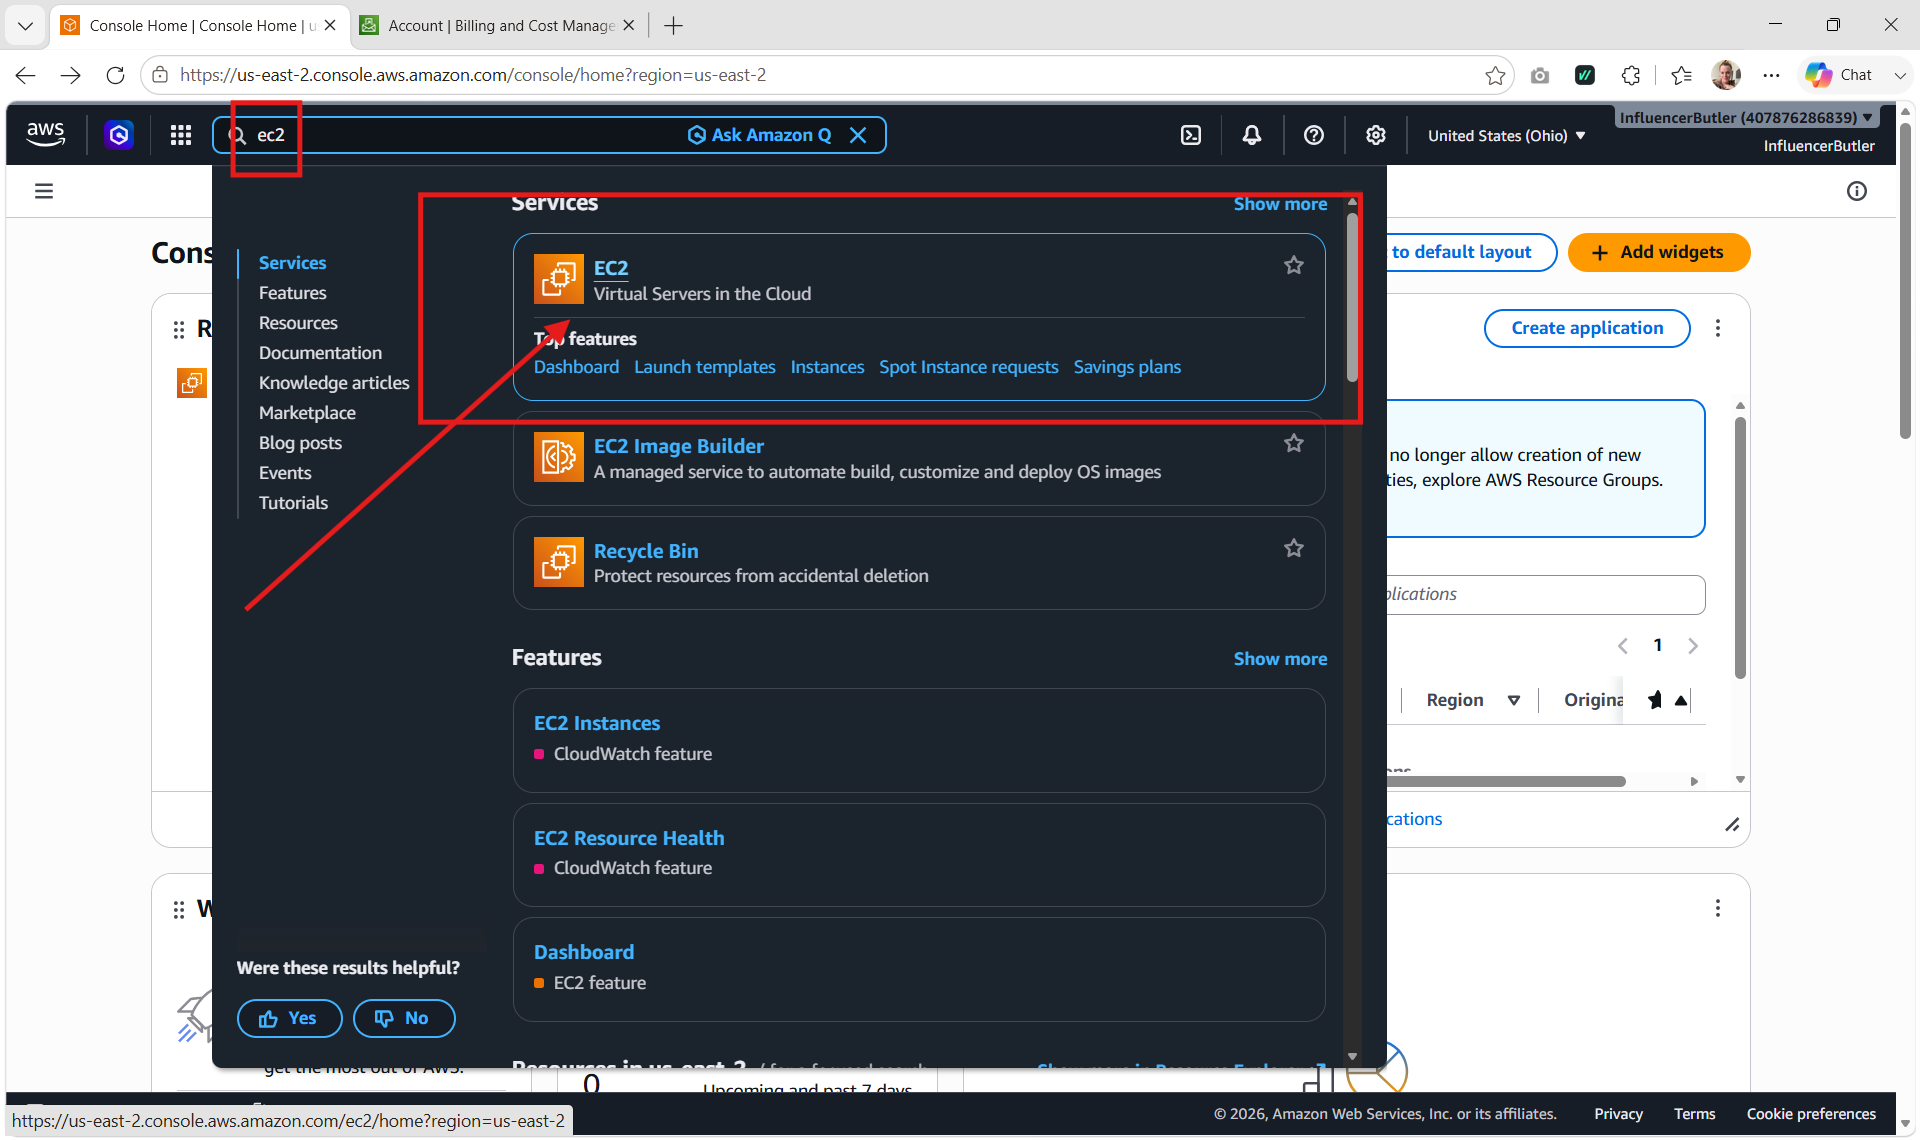Open the Instances feature link
Screen dimensions: 1920x1140
(827, 367)
